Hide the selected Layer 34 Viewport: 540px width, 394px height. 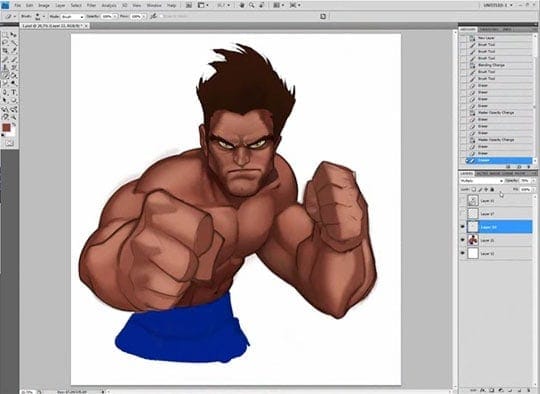pos(463,227)
